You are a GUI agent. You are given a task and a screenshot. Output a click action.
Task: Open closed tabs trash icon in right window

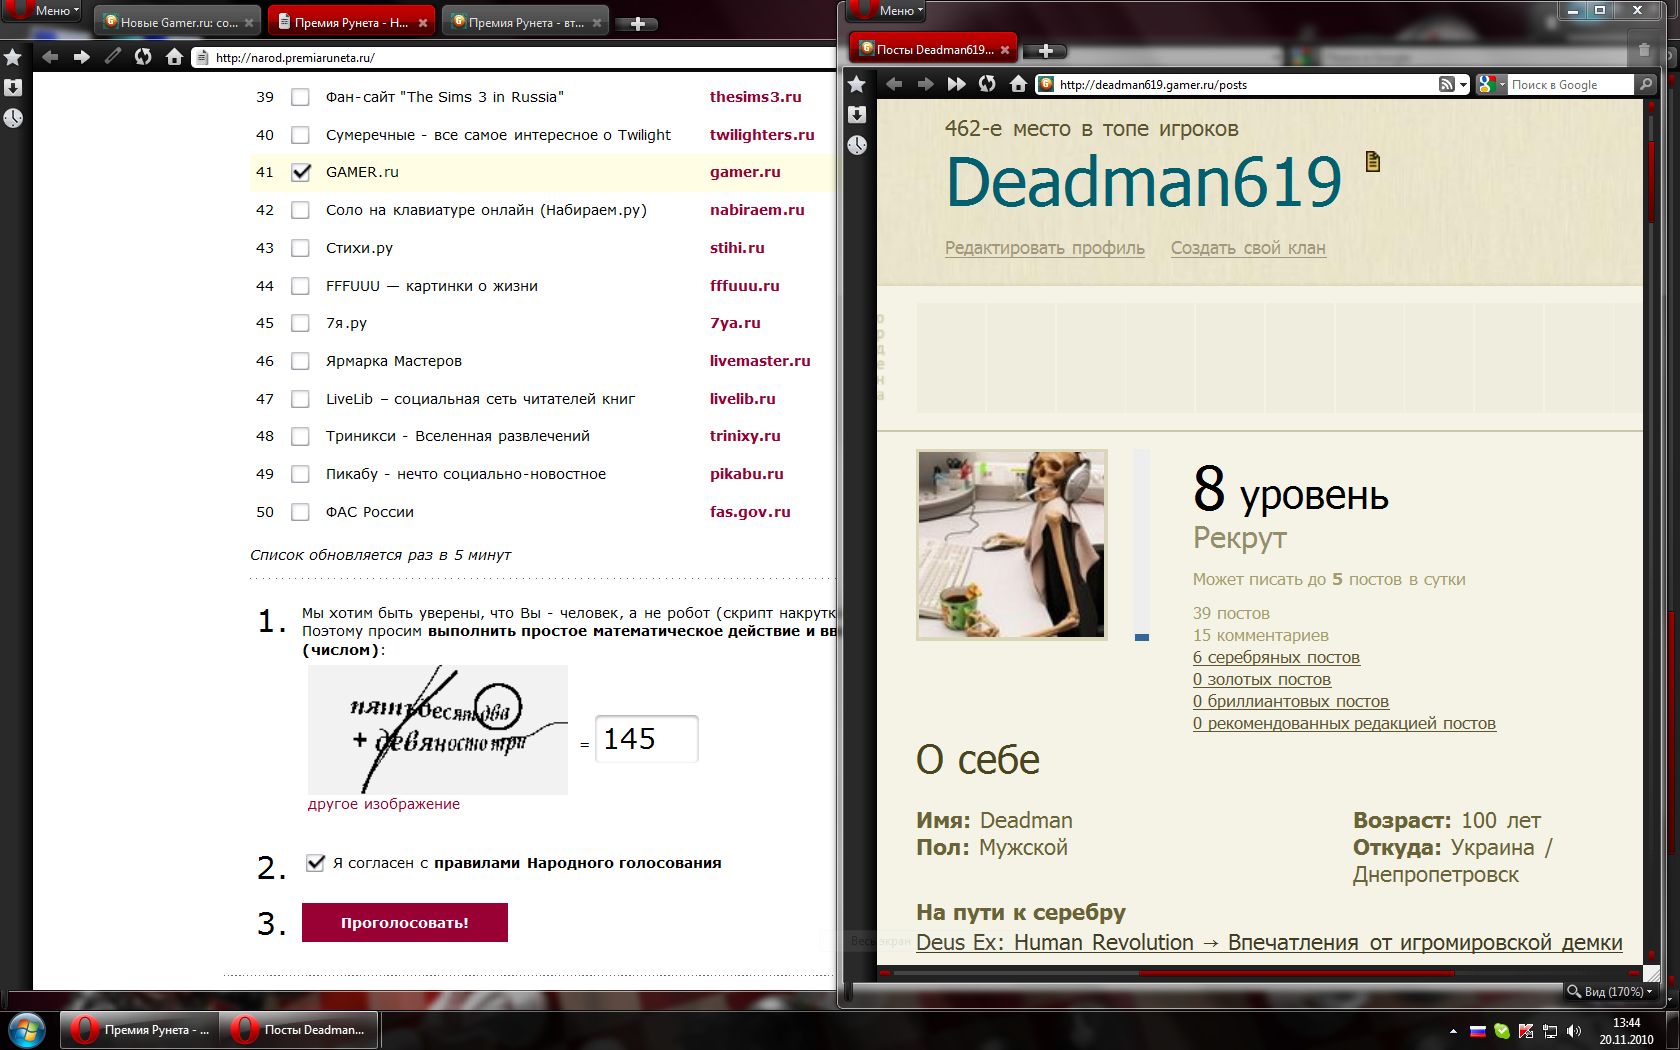1645,50
